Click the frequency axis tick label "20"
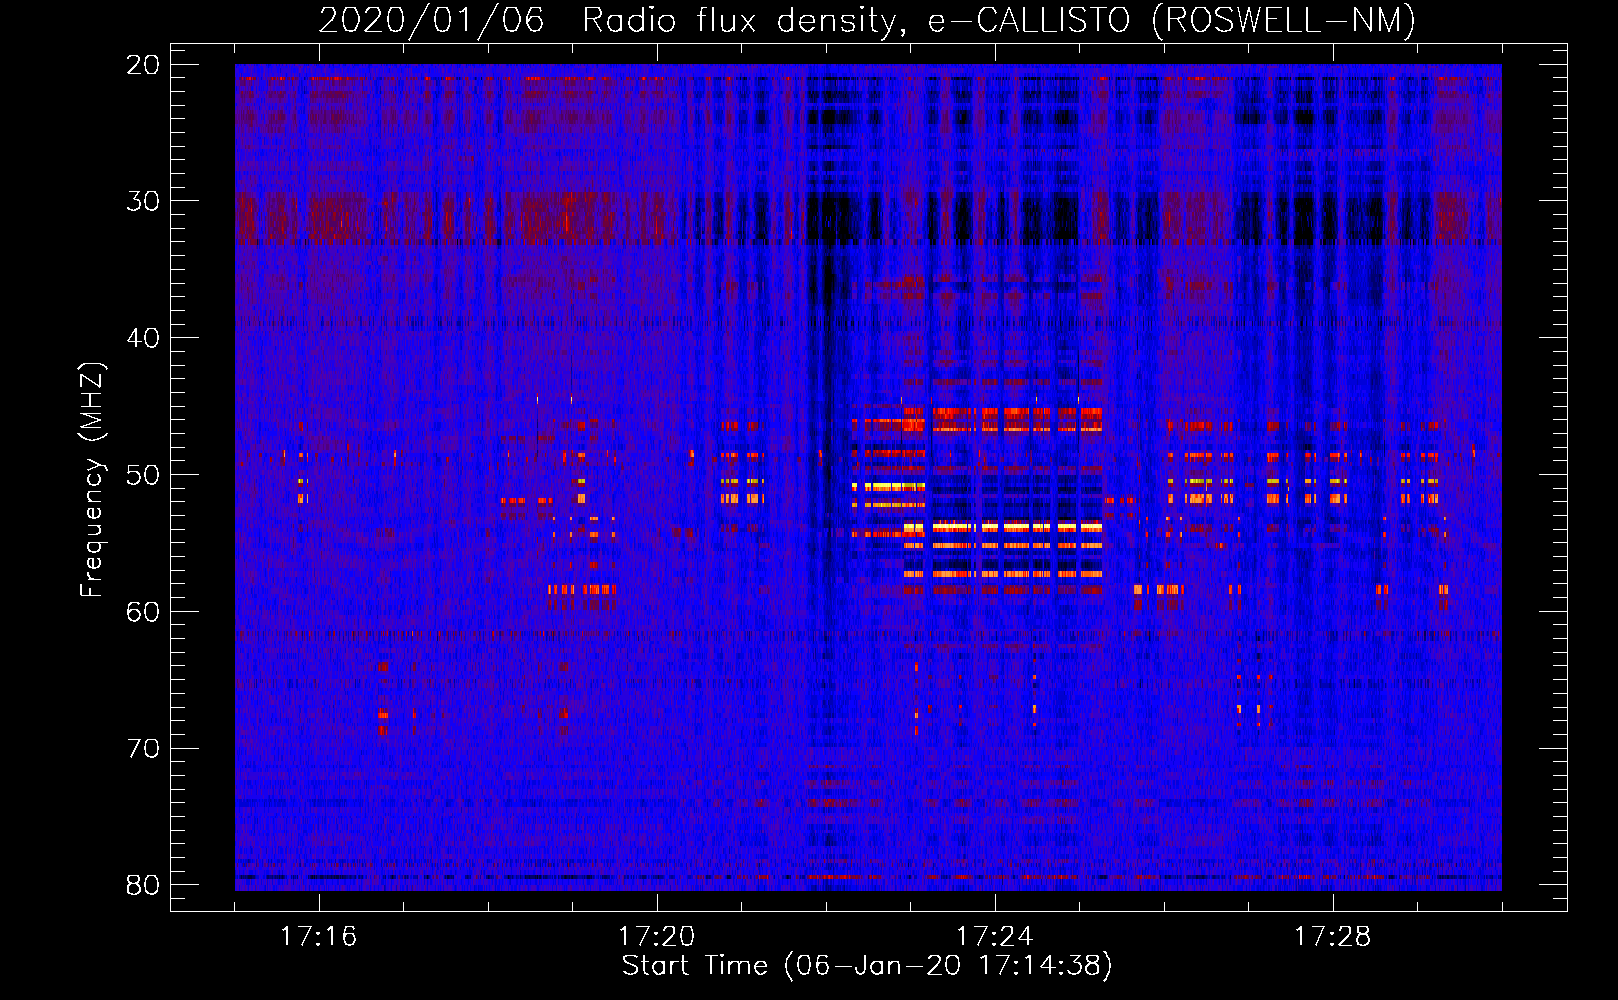This screenshot has width=1618, height=1000. pos(144,65)
